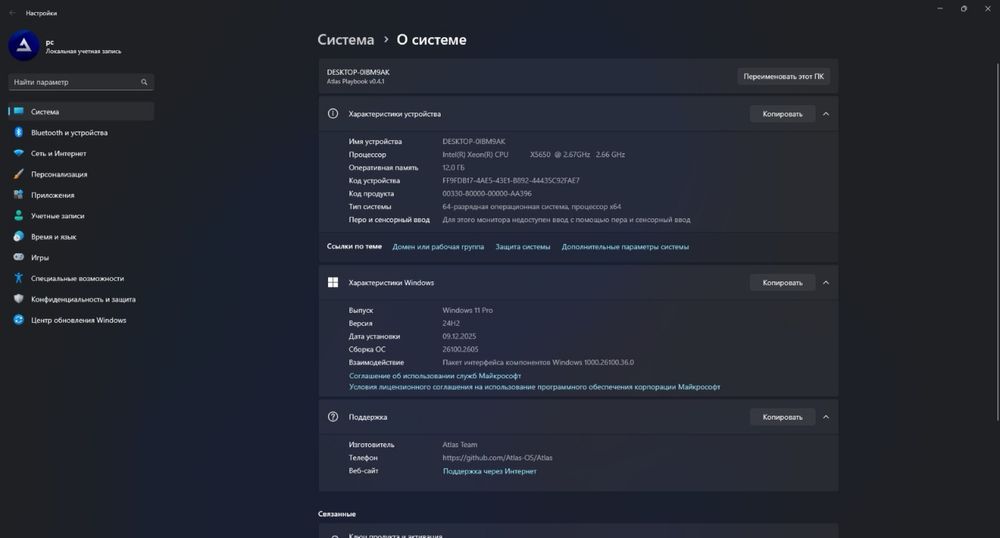Select Bluetooth и устройства label in sidebar
The width and height of the screenshot is (1000, 538).
tap(69, 133)
